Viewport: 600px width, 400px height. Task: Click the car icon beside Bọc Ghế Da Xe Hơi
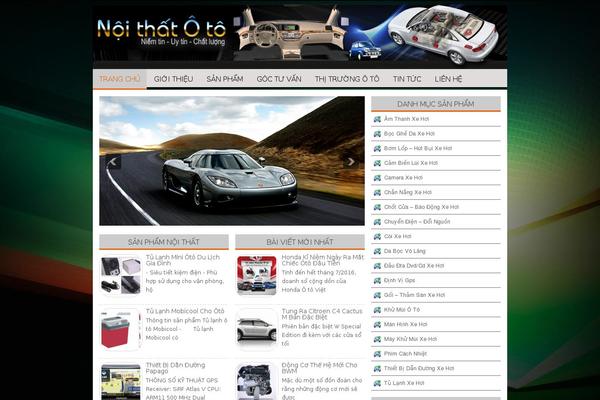(377, 134)
